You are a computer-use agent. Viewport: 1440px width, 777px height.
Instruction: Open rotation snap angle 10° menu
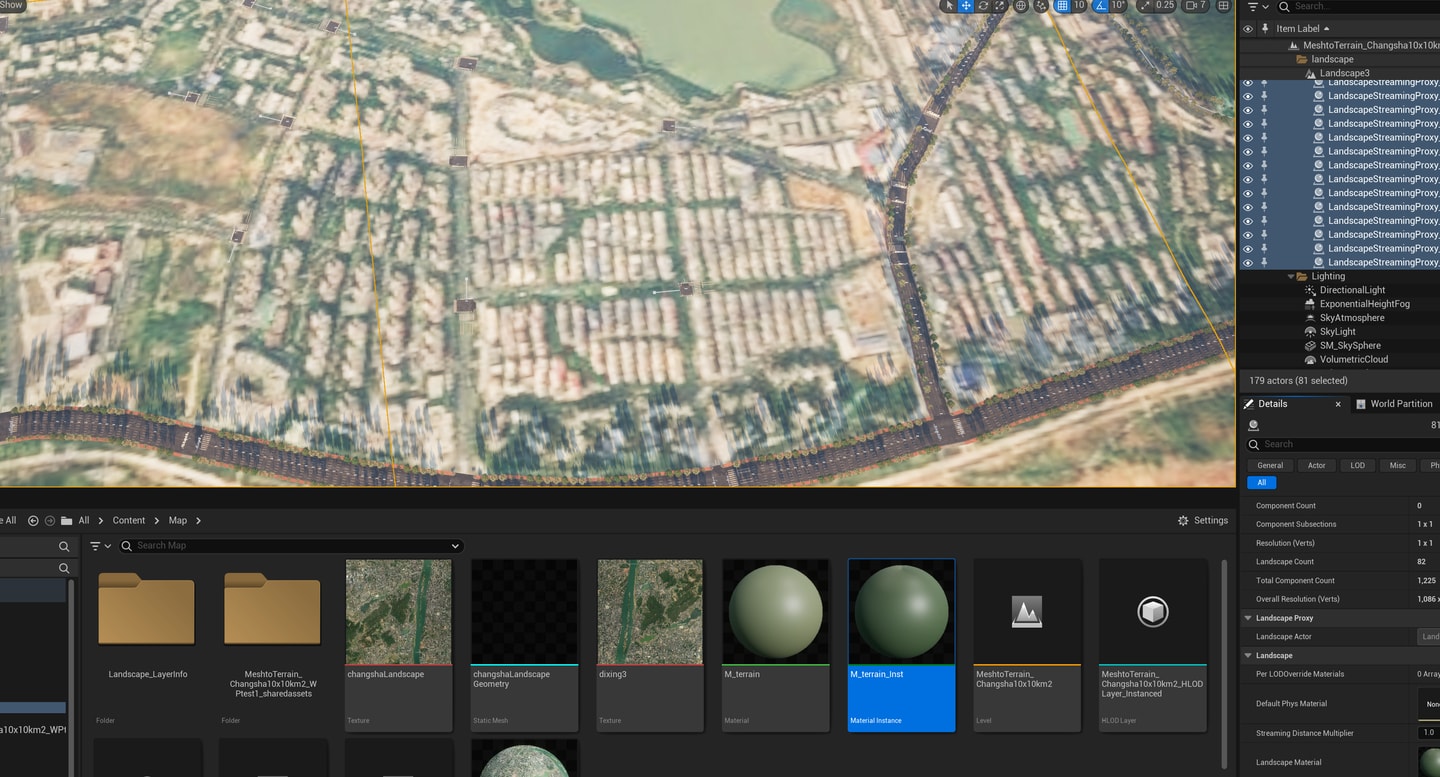[x=1118, y=5]
